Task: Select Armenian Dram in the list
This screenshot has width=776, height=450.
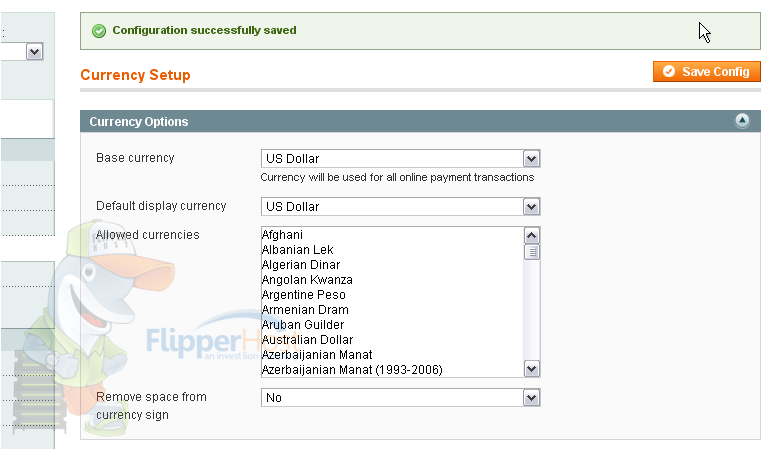Action: point(305,310)
